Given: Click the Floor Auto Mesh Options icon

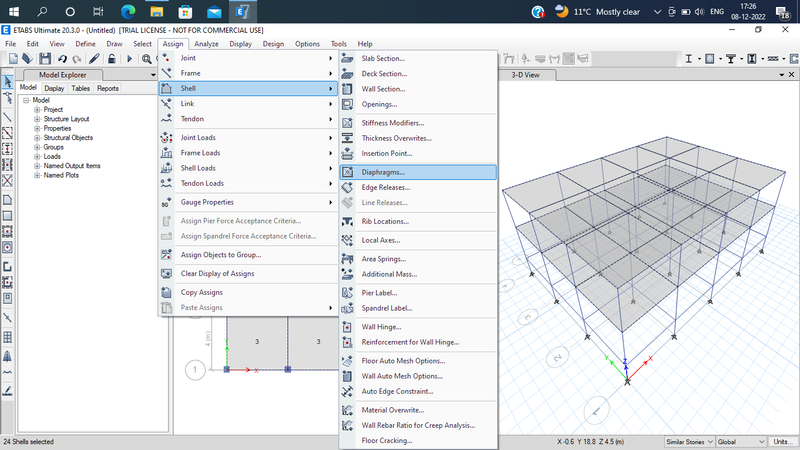Looking at the screenshot, I should pyautogui.click(x=347, y=361).
